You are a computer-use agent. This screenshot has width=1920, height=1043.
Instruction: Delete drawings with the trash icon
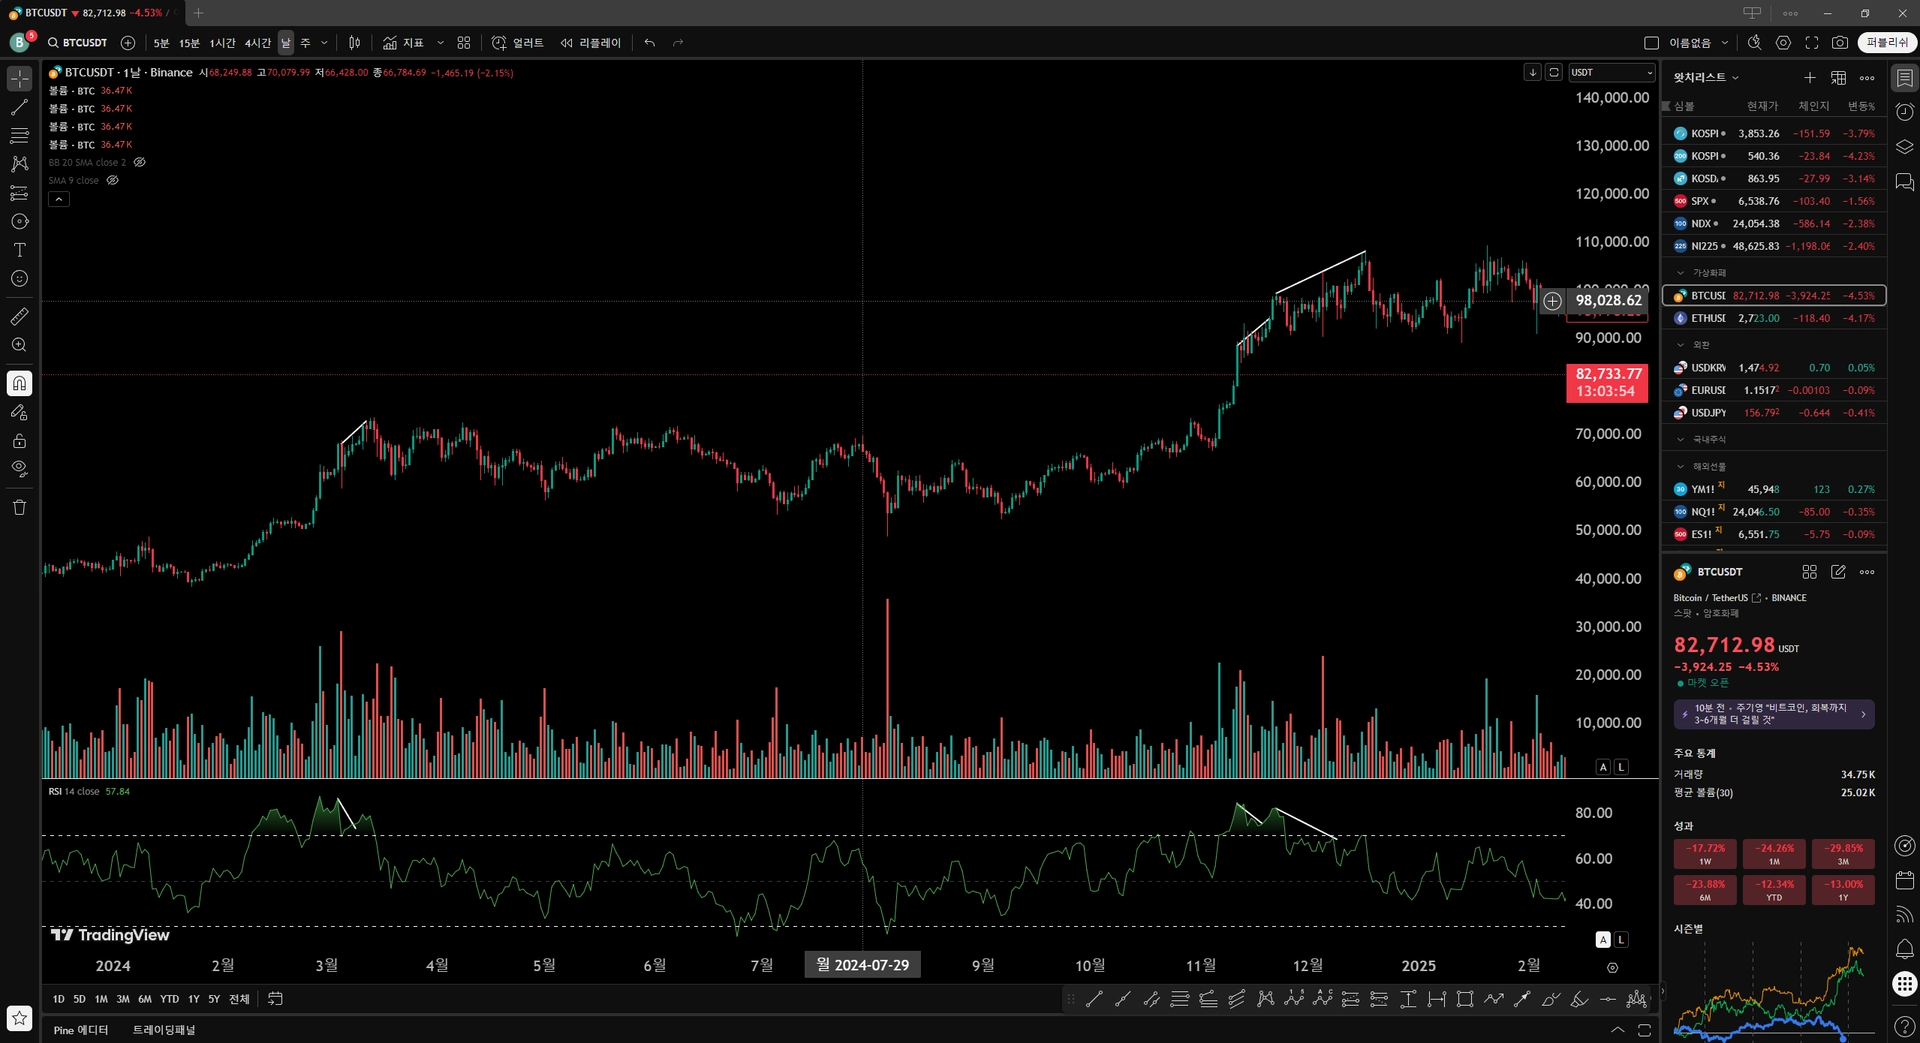(19, 507)
